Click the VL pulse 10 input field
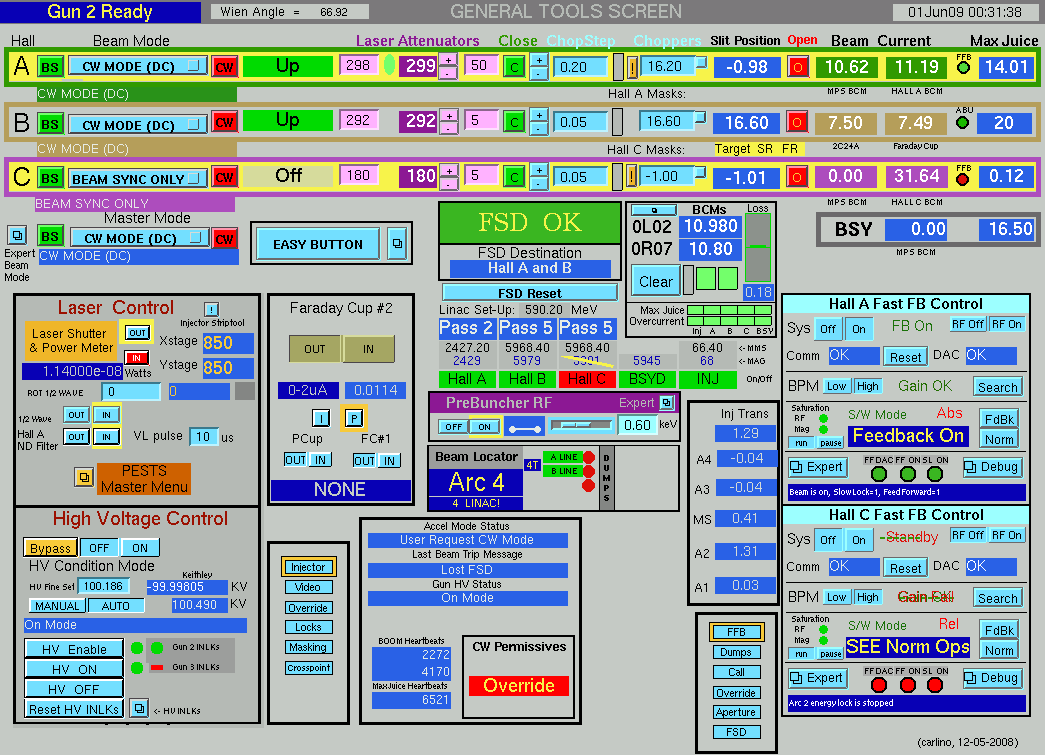Screen dimensions: 1045x755 click(204, 436)
